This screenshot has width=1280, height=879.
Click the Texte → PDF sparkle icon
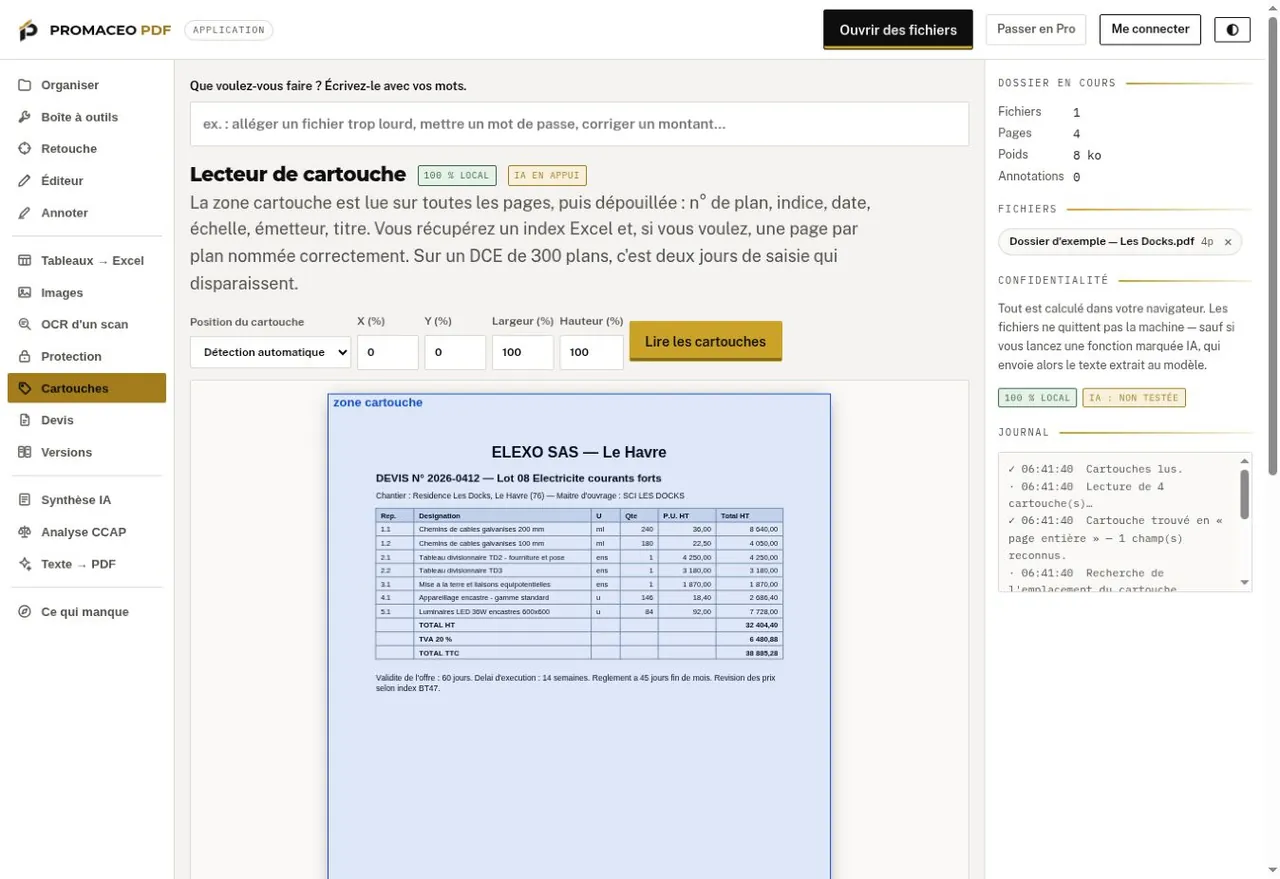tap(25, 565)
